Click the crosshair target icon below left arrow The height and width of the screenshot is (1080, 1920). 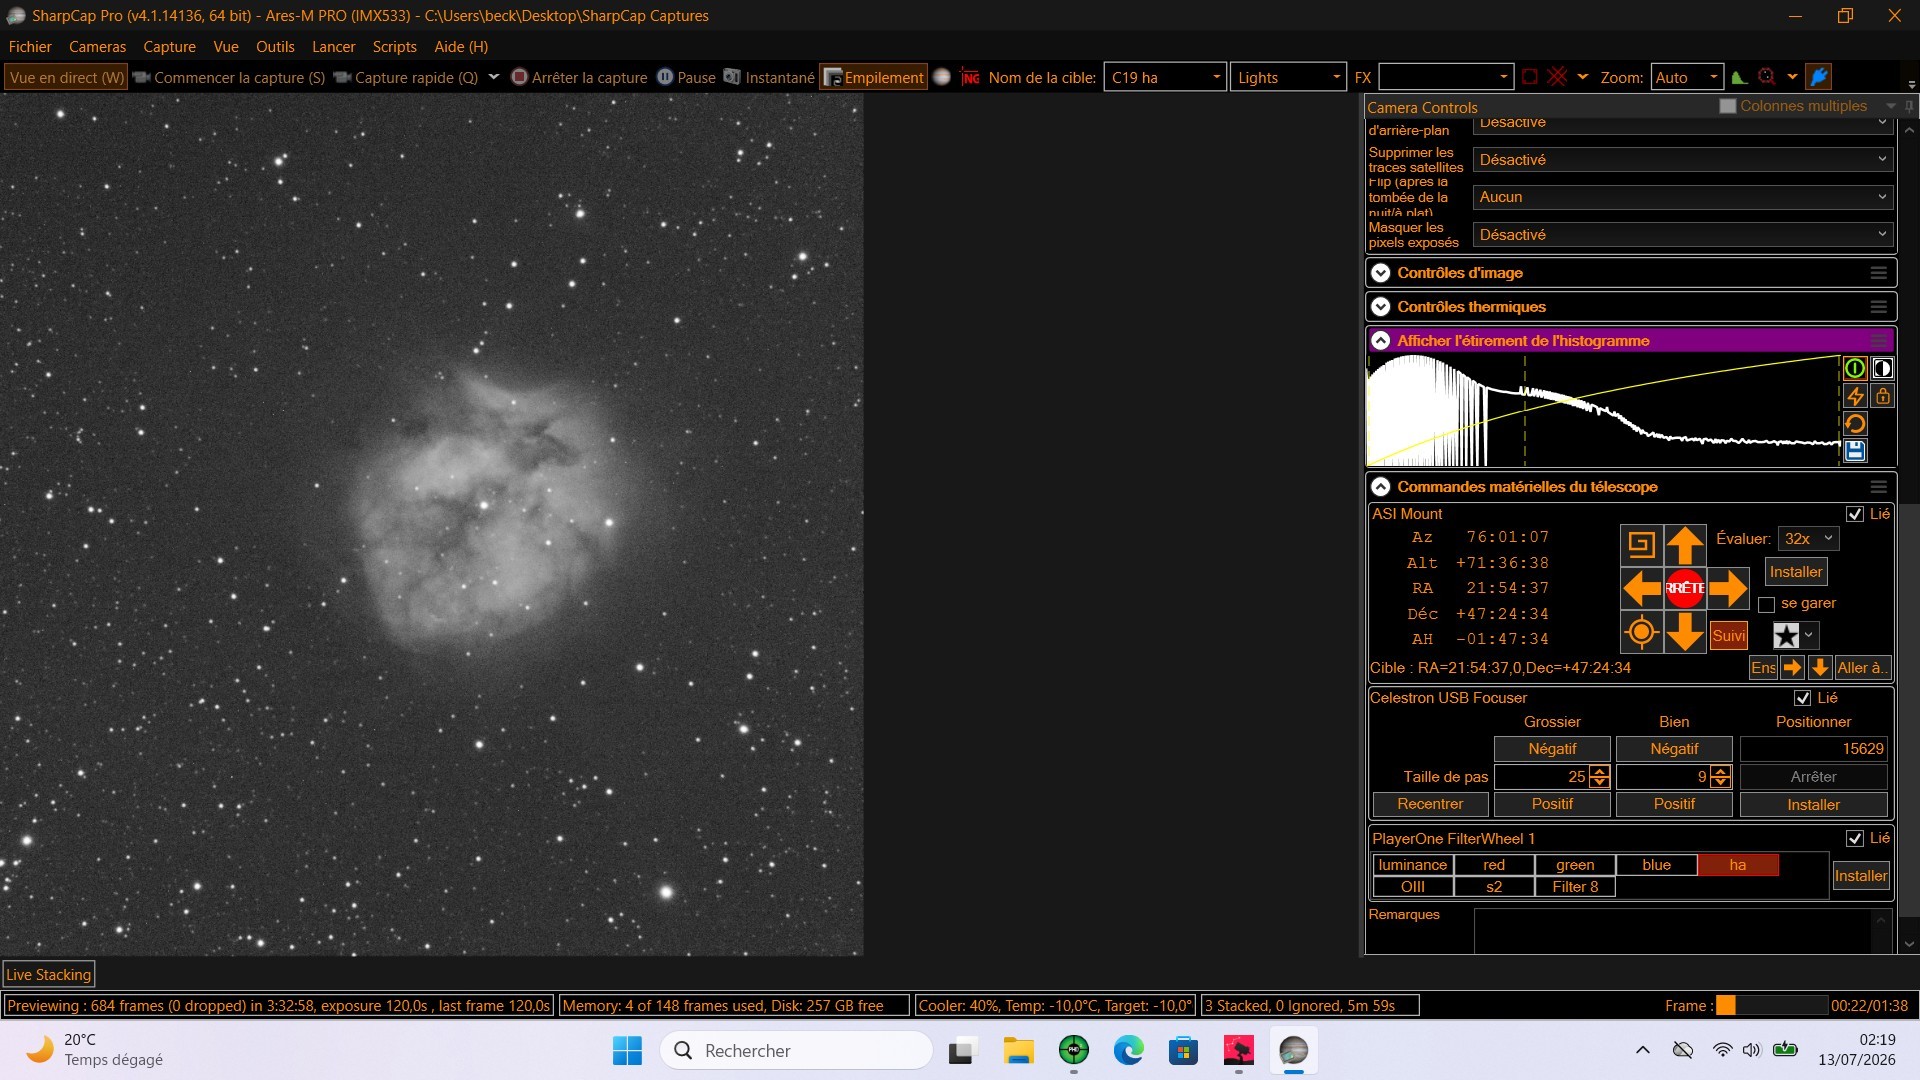click(1641, 632)
